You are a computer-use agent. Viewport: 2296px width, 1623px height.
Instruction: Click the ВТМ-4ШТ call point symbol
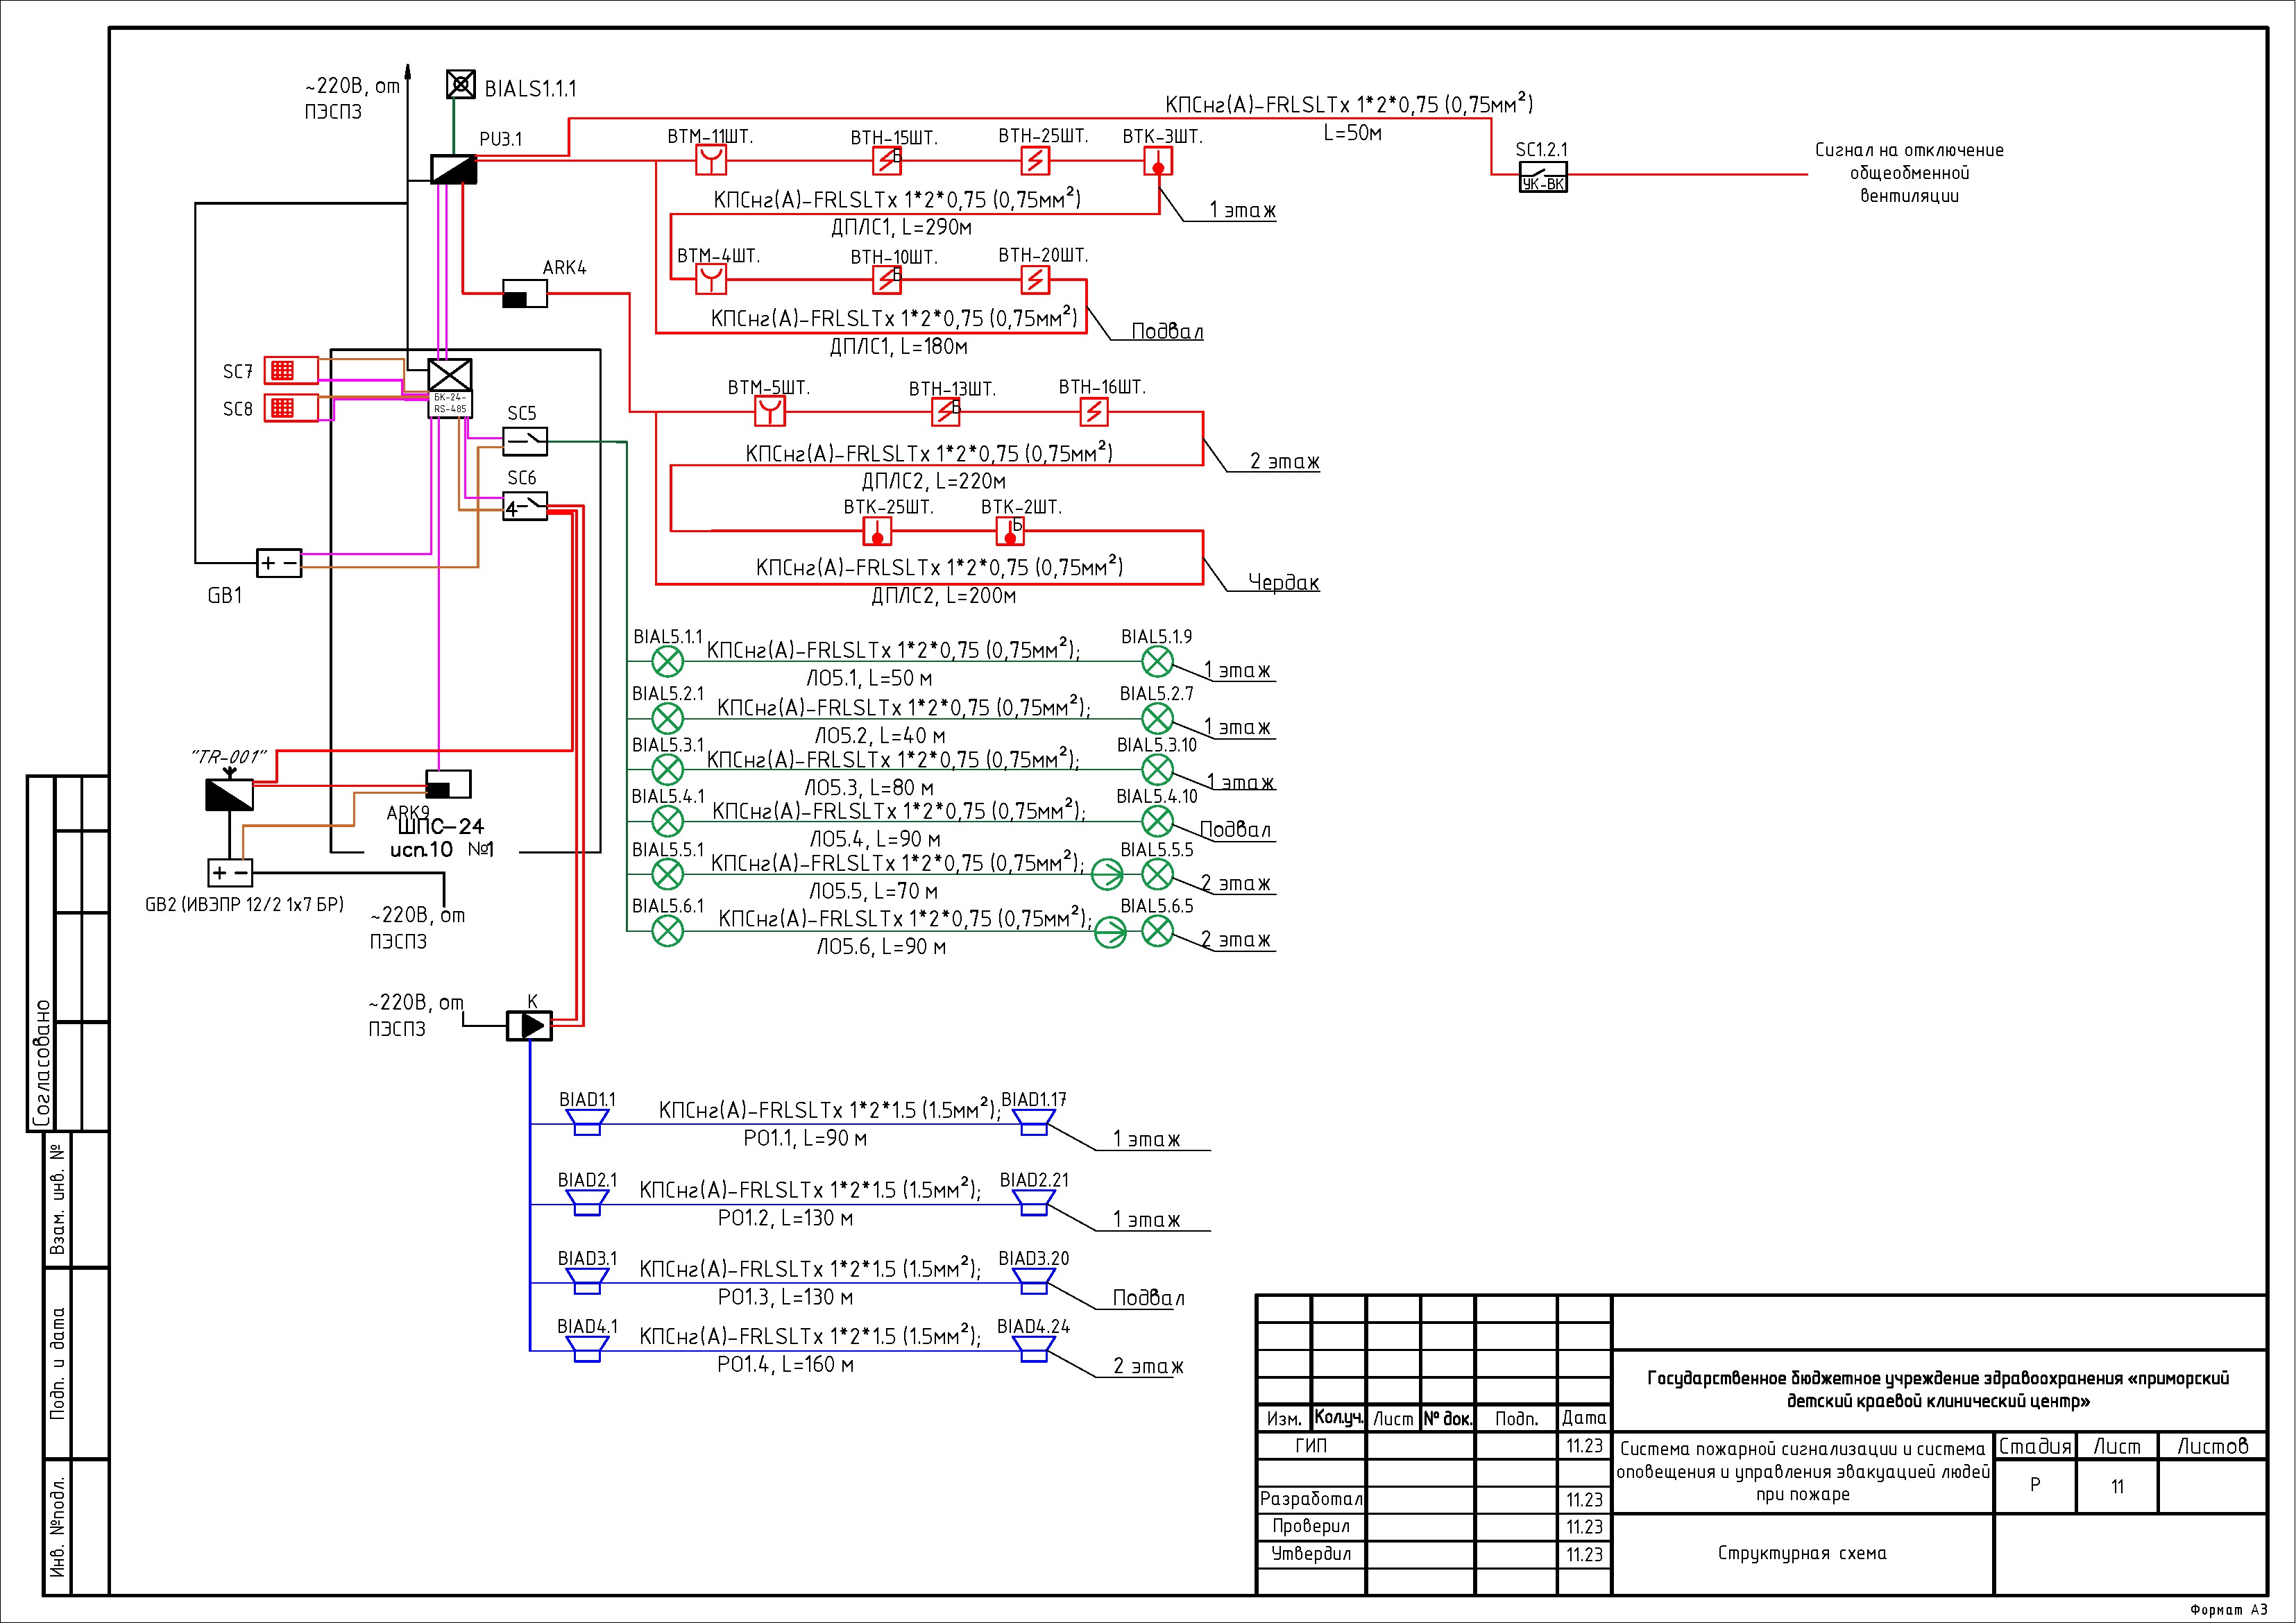pyautogui.click(x=711, y=279)
